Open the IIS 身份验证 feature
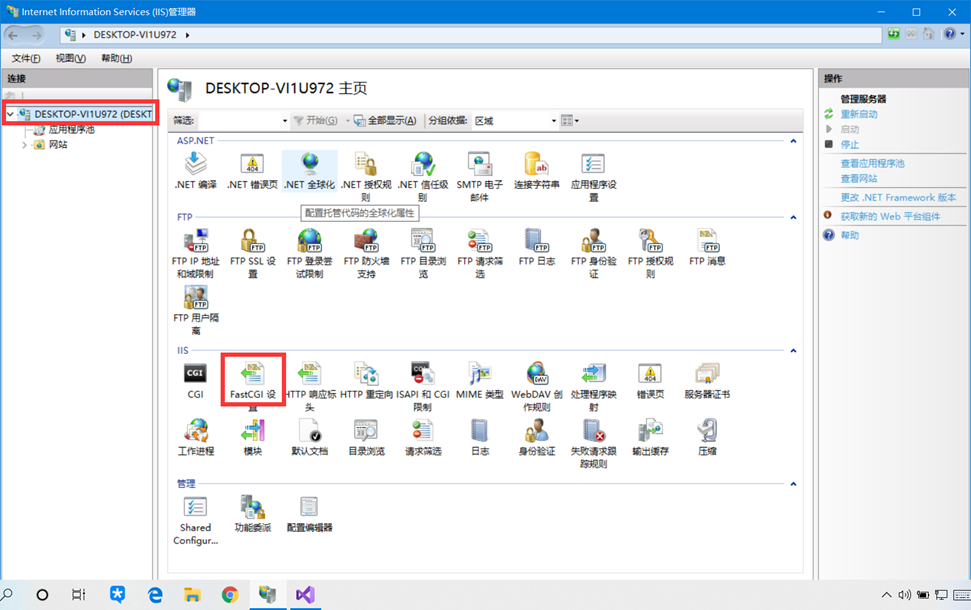Screen dimensions: 971x610 pos(537,437)
